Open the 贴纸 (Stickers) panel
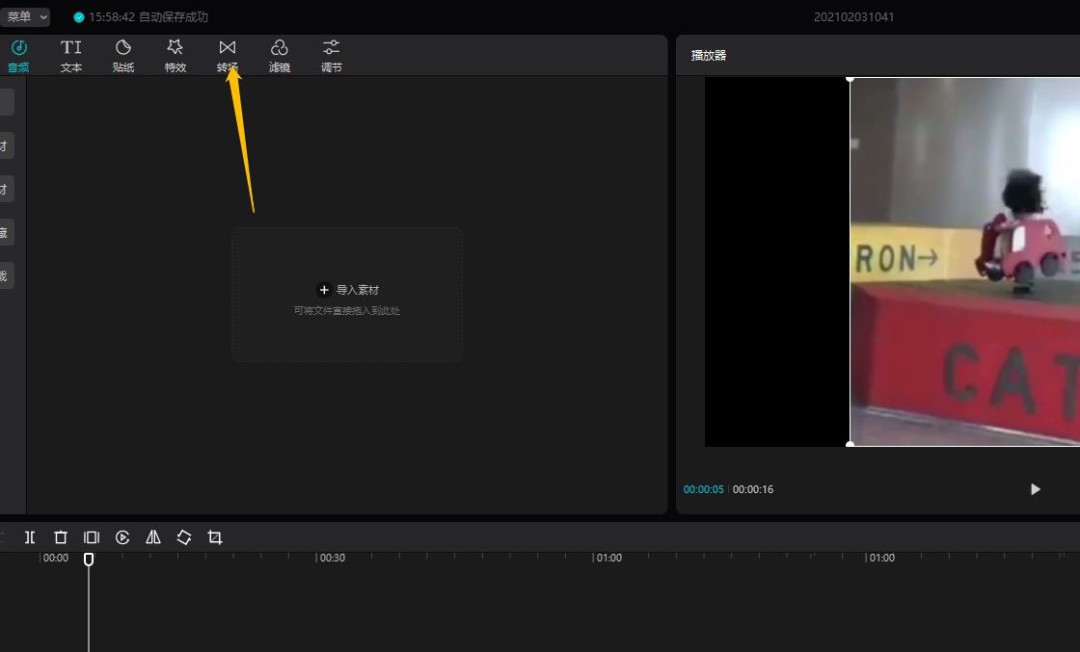 coord(123,55)
